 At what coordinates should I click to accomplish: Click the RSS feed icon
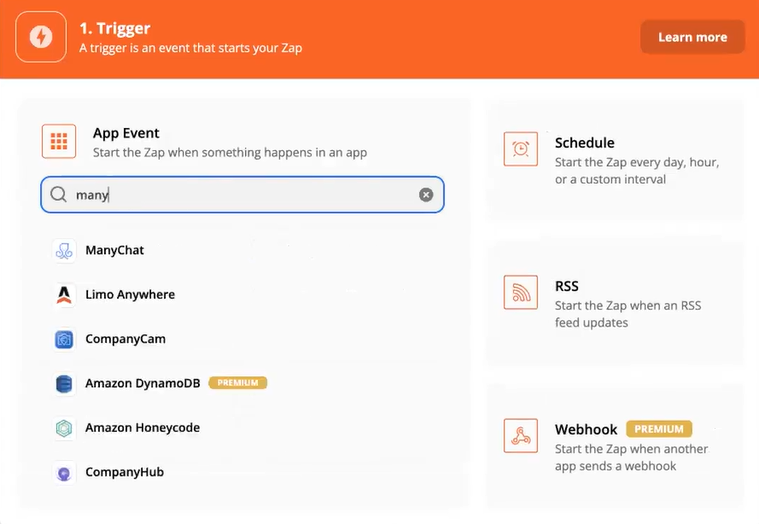tap(521, 292)
